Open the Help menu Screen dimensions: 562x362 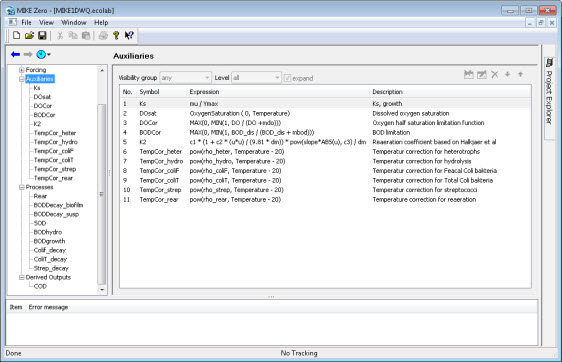[101, 22]
